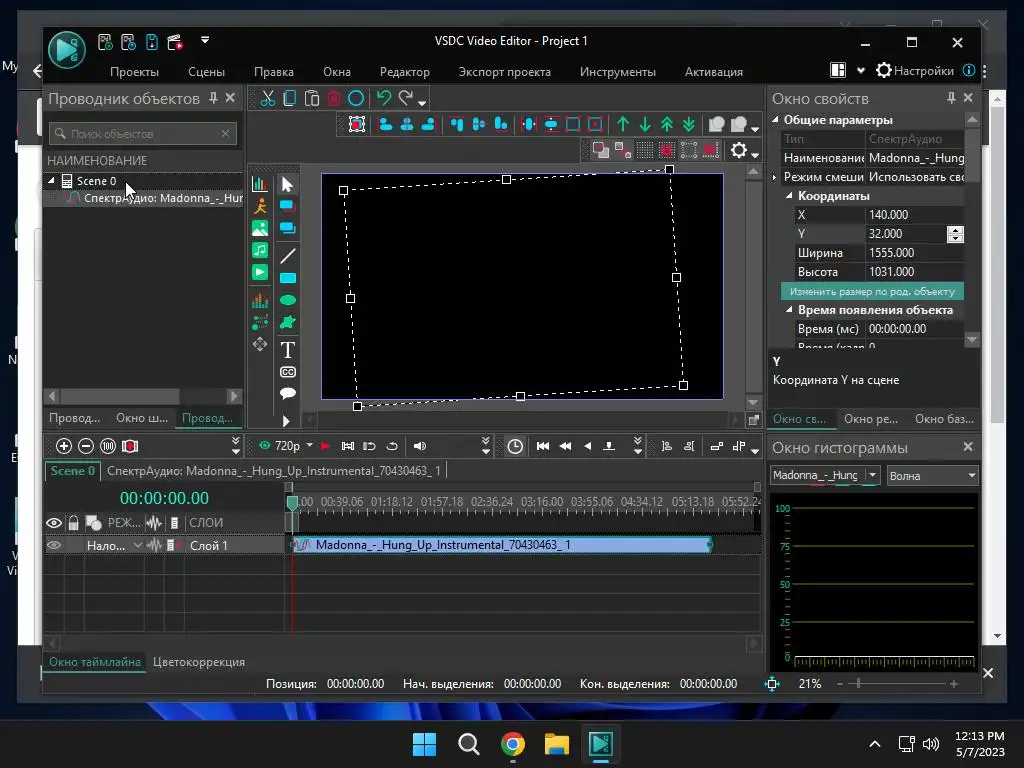Switch to the Цветокоррекция tab
This screenshot has width=1024, height=768.
click(199, 662)
